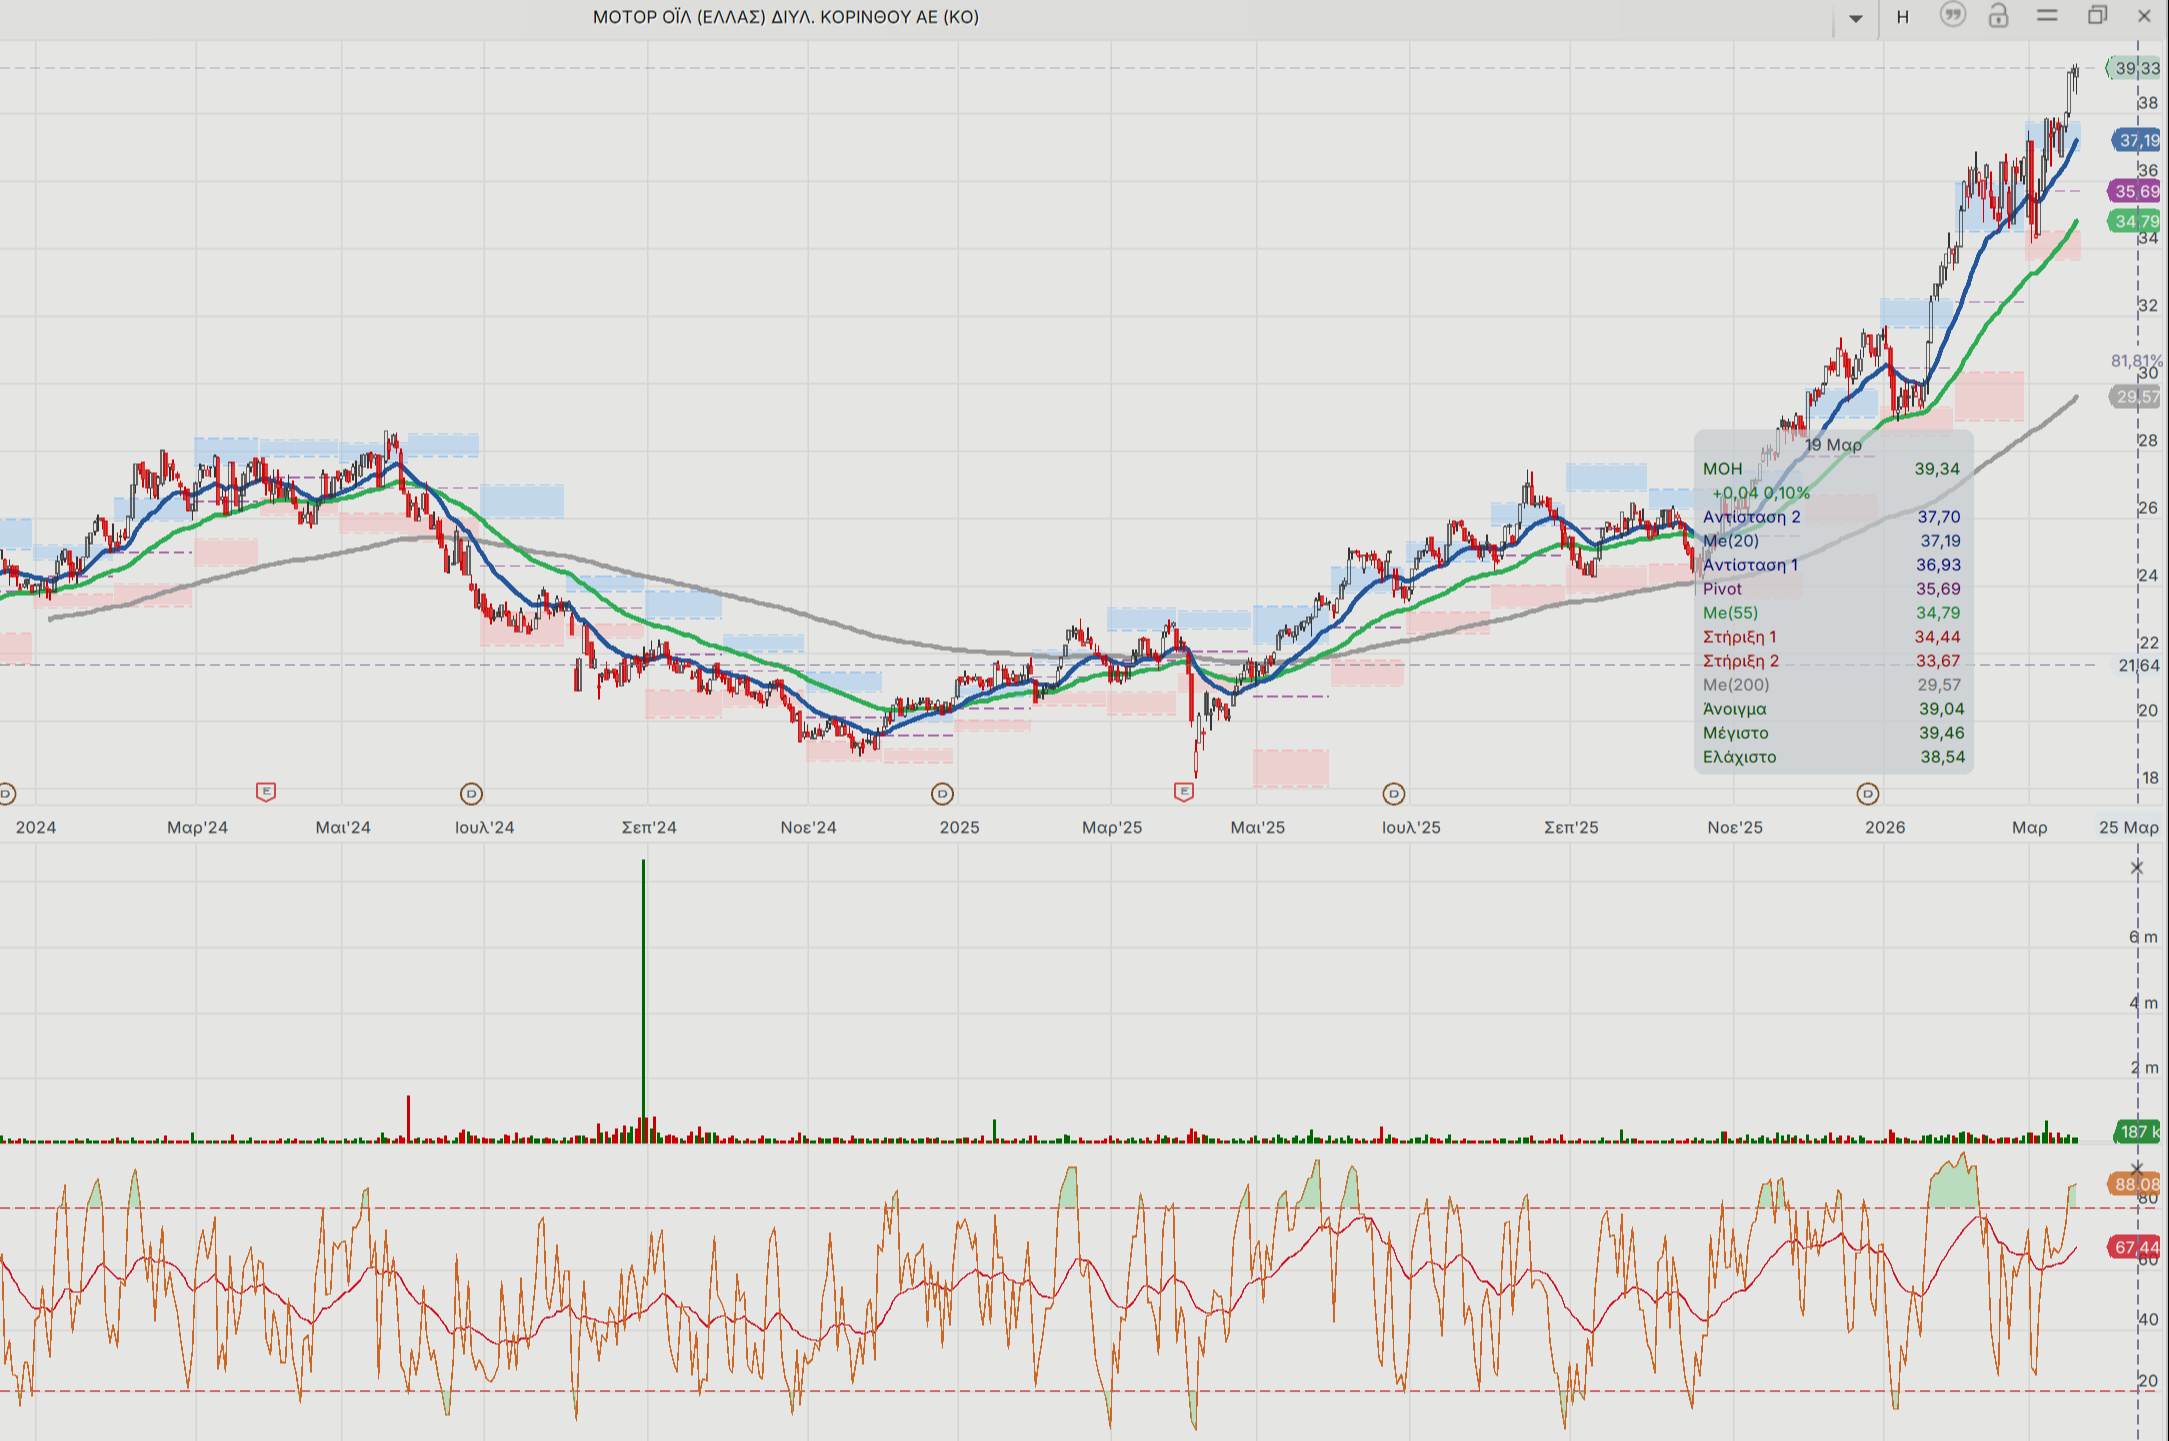This screenshot has width=2169, height=1441.
Task: Click the blue 37,19 moving average price label
Action: pos(2136,141)
